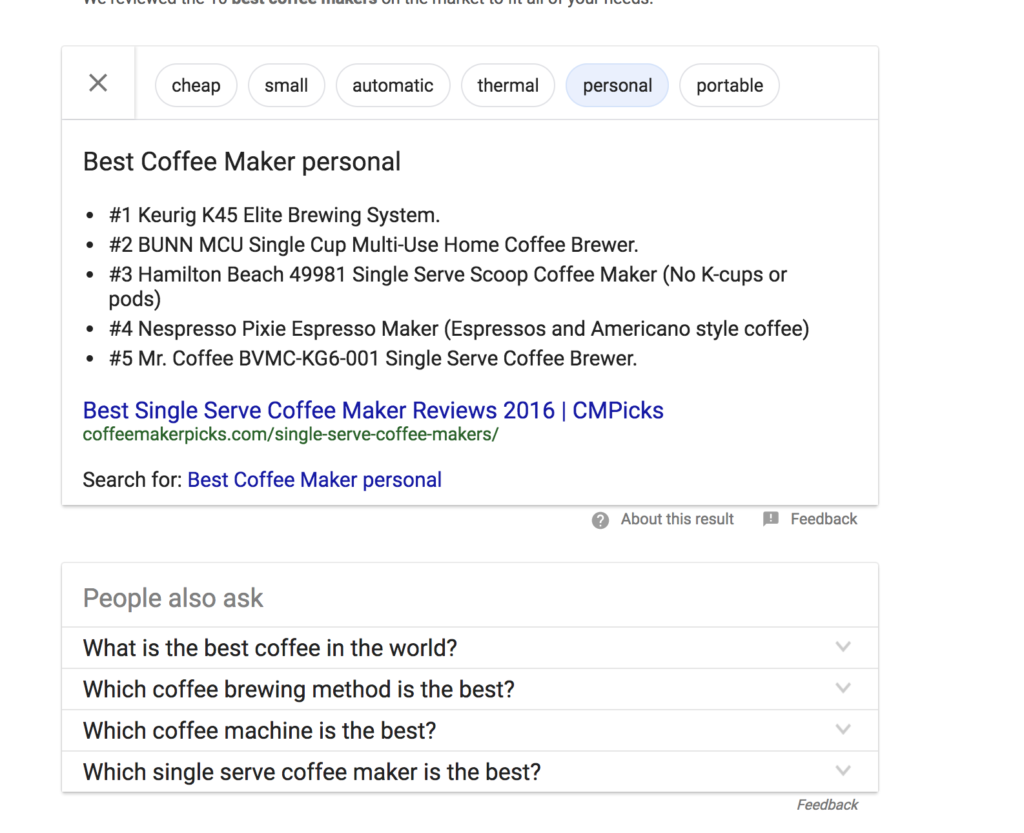1024x833 pixels.
Task: Expand 'Which coffee brewing method is the best?'
Action: pos(470,689)
